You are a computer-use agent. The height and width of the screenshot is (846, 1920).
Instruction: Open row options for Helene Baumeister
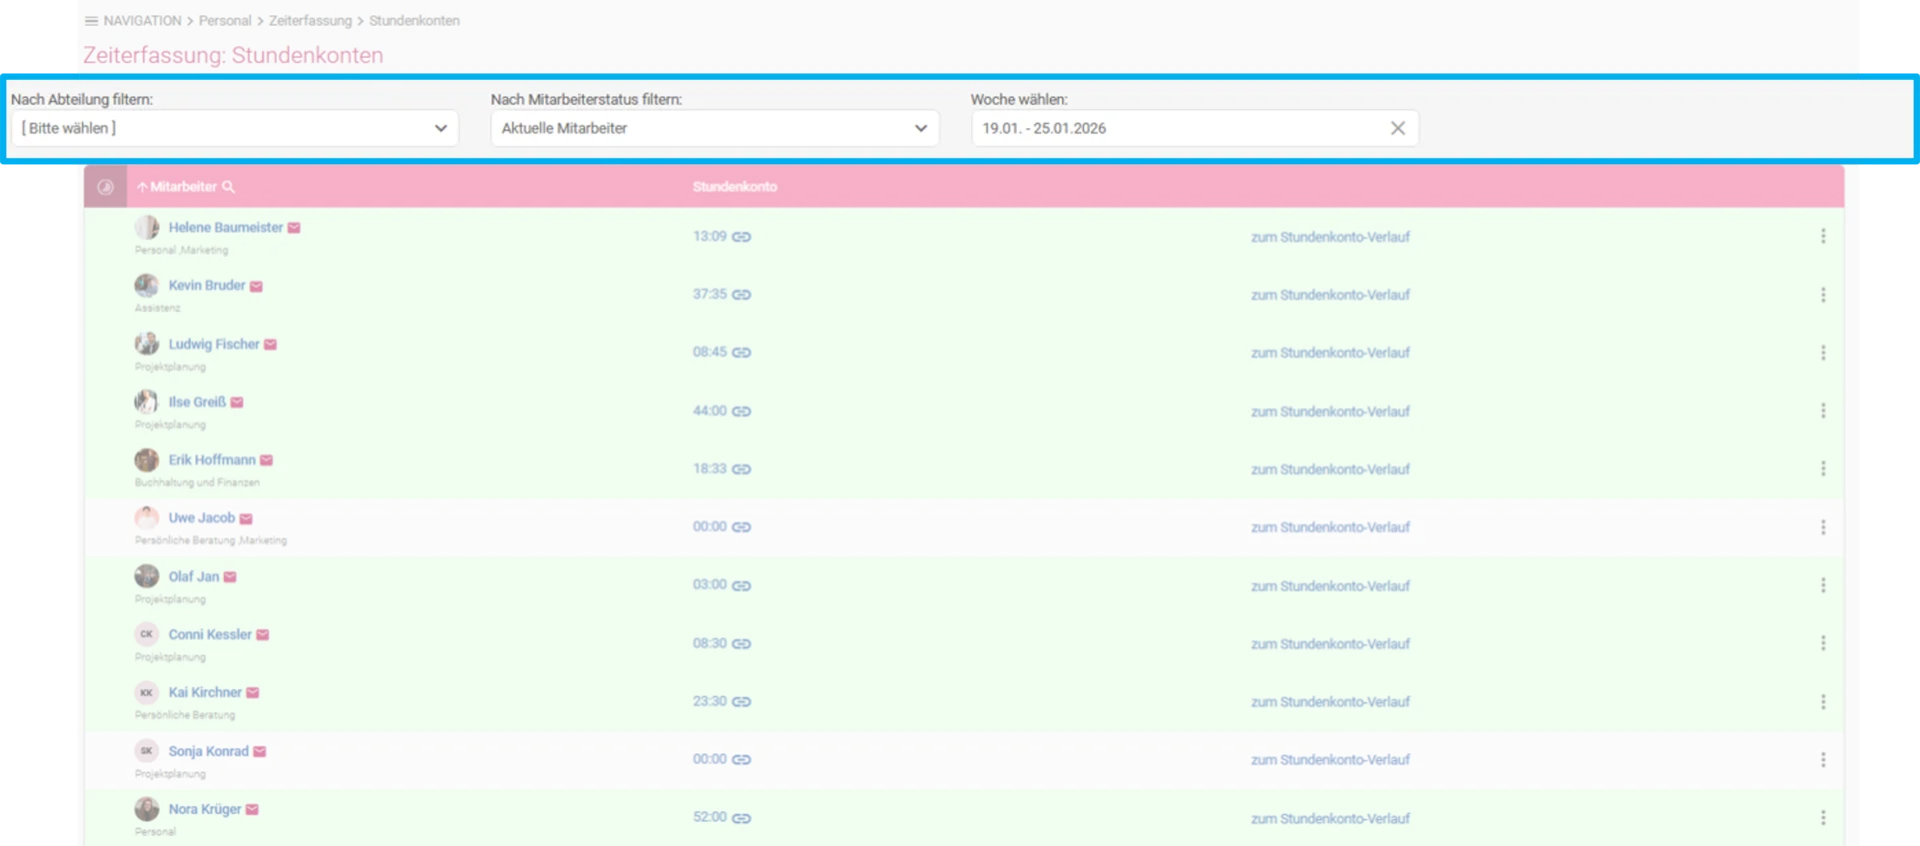(x=1823, y=236)
